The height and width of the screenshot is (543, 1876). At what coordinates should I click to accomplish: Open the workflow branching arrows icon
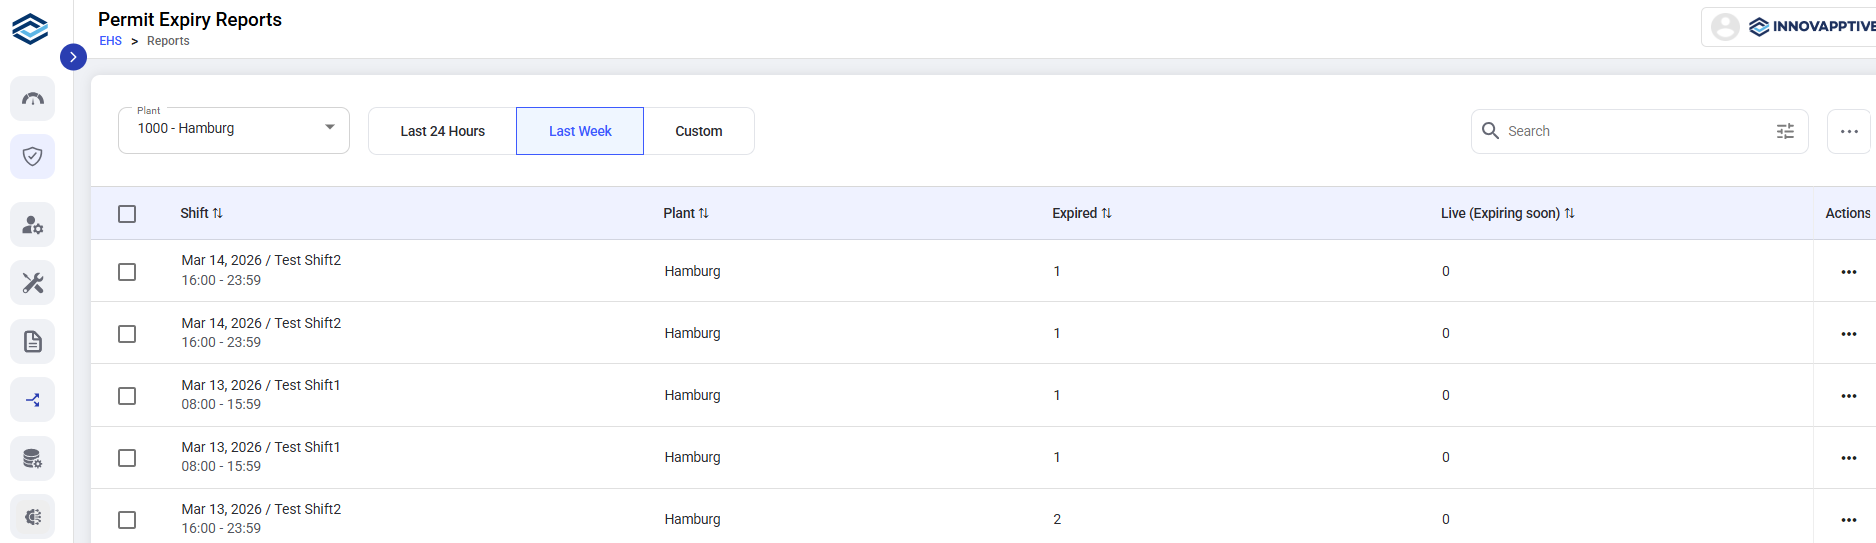33,400
